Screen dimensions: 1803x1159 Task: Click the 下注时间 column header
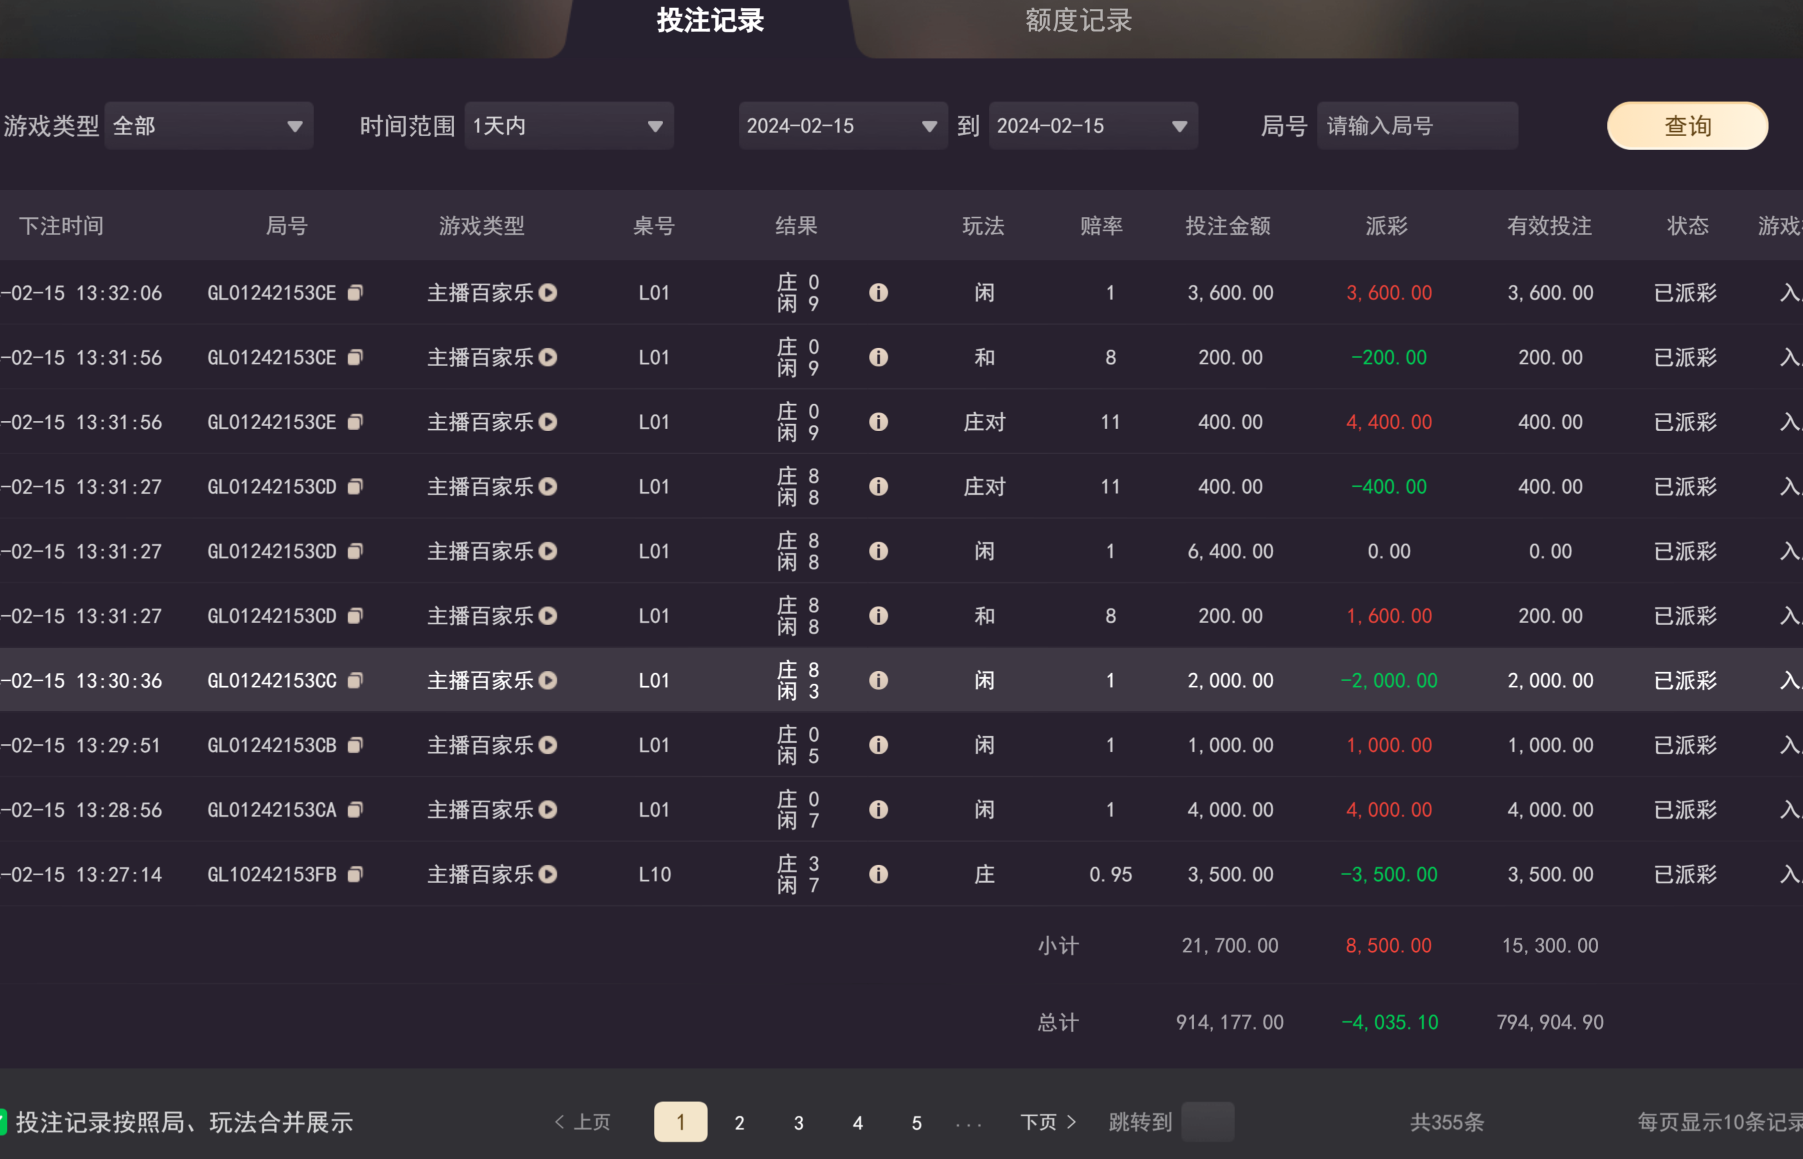(62, 226)
